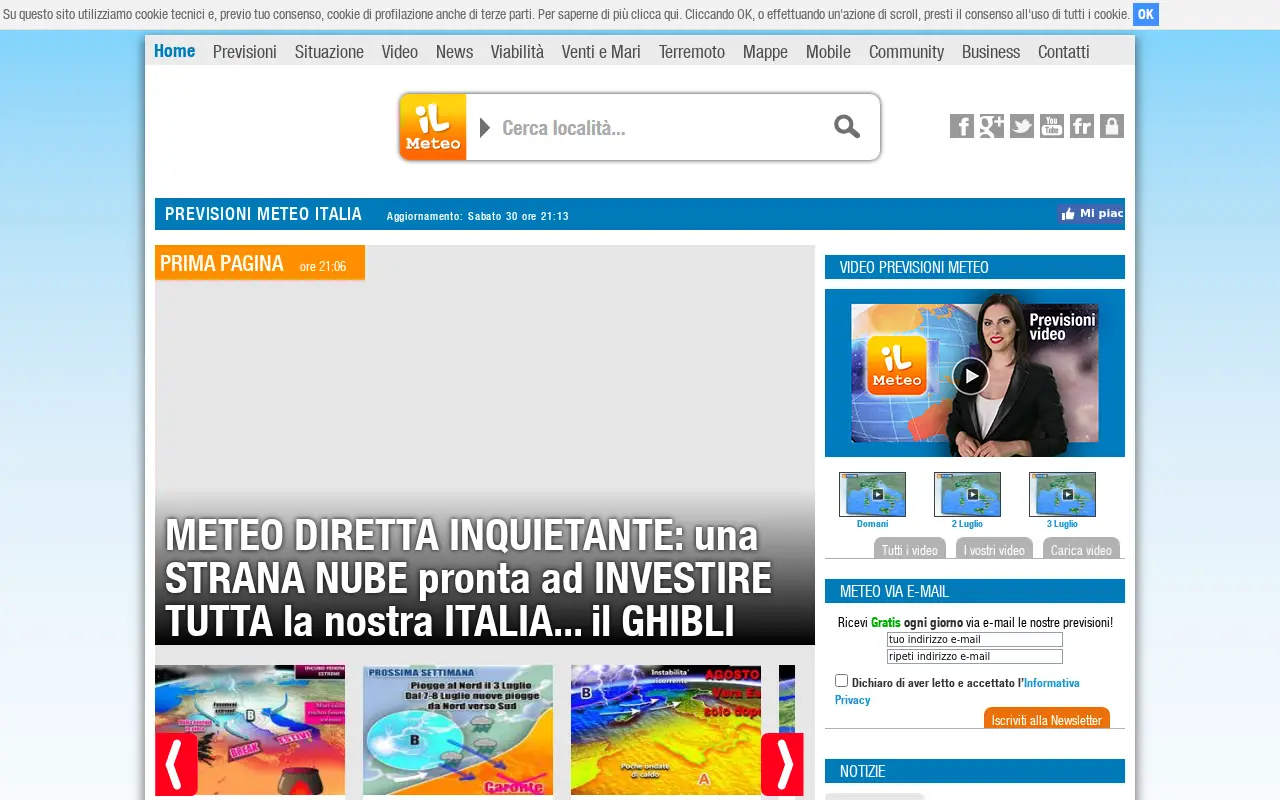Open the Mappe menu item
The image size is (1280, 800).
765,52
